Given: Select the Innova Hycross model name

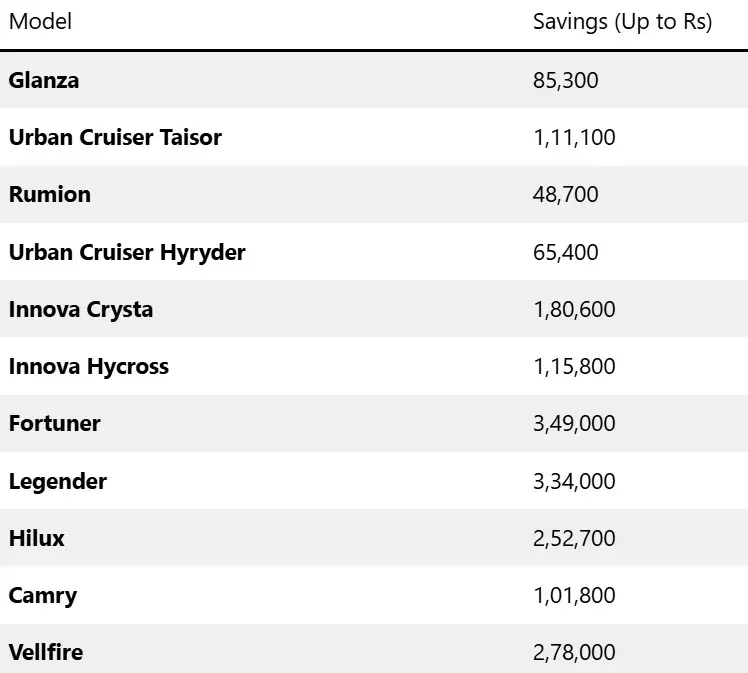Looking at the screenshot, I should pos(89,367).
